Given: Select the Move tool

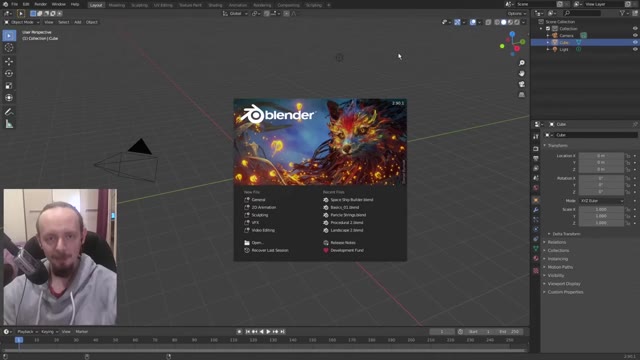Looking at the screenshot, I should pyautogui.click(x=9, y=62).
